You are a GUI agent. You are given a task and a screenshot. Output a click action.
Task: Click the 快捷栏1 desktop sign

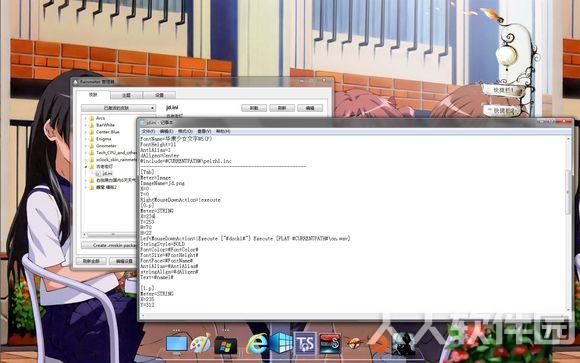[504, 90]
